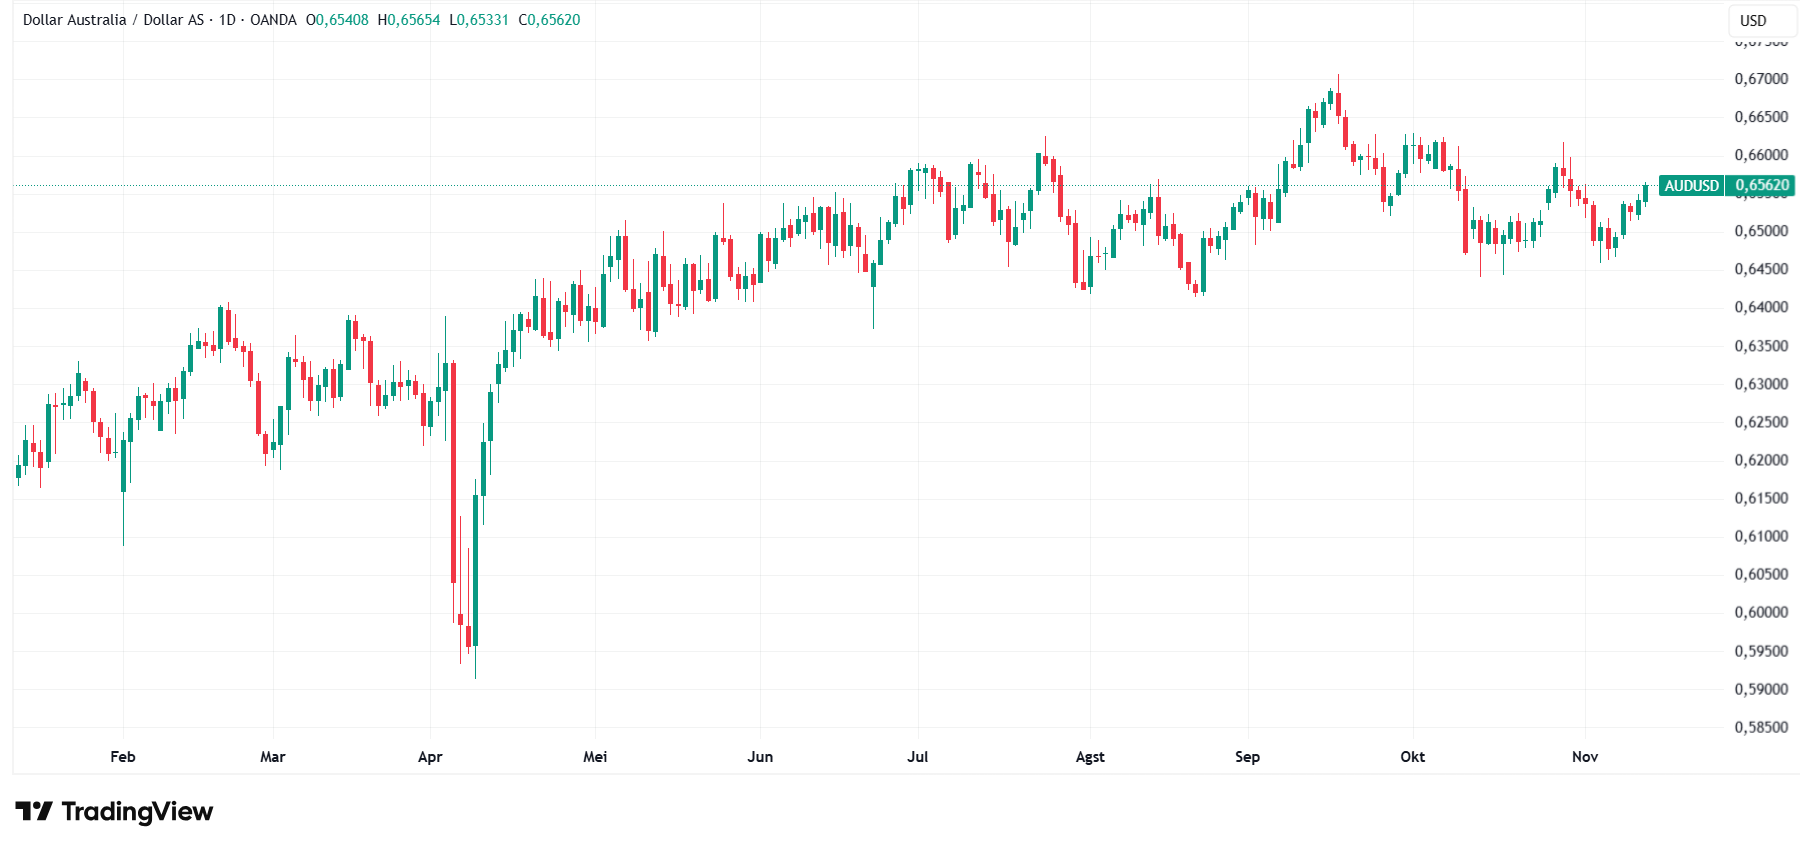Click the OANDA source label
Screen dimensions: 1800x849
click(273, 20)
